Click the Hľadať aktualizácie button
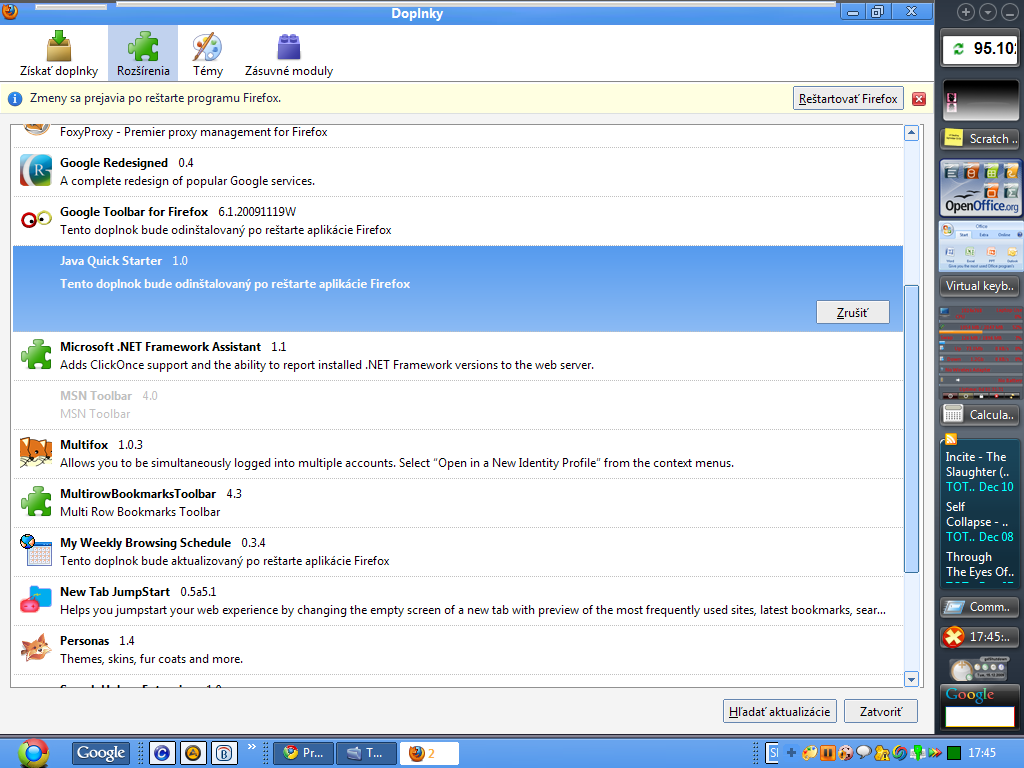Viewport: 1024px width, 768px height. (x=779, y=711)
